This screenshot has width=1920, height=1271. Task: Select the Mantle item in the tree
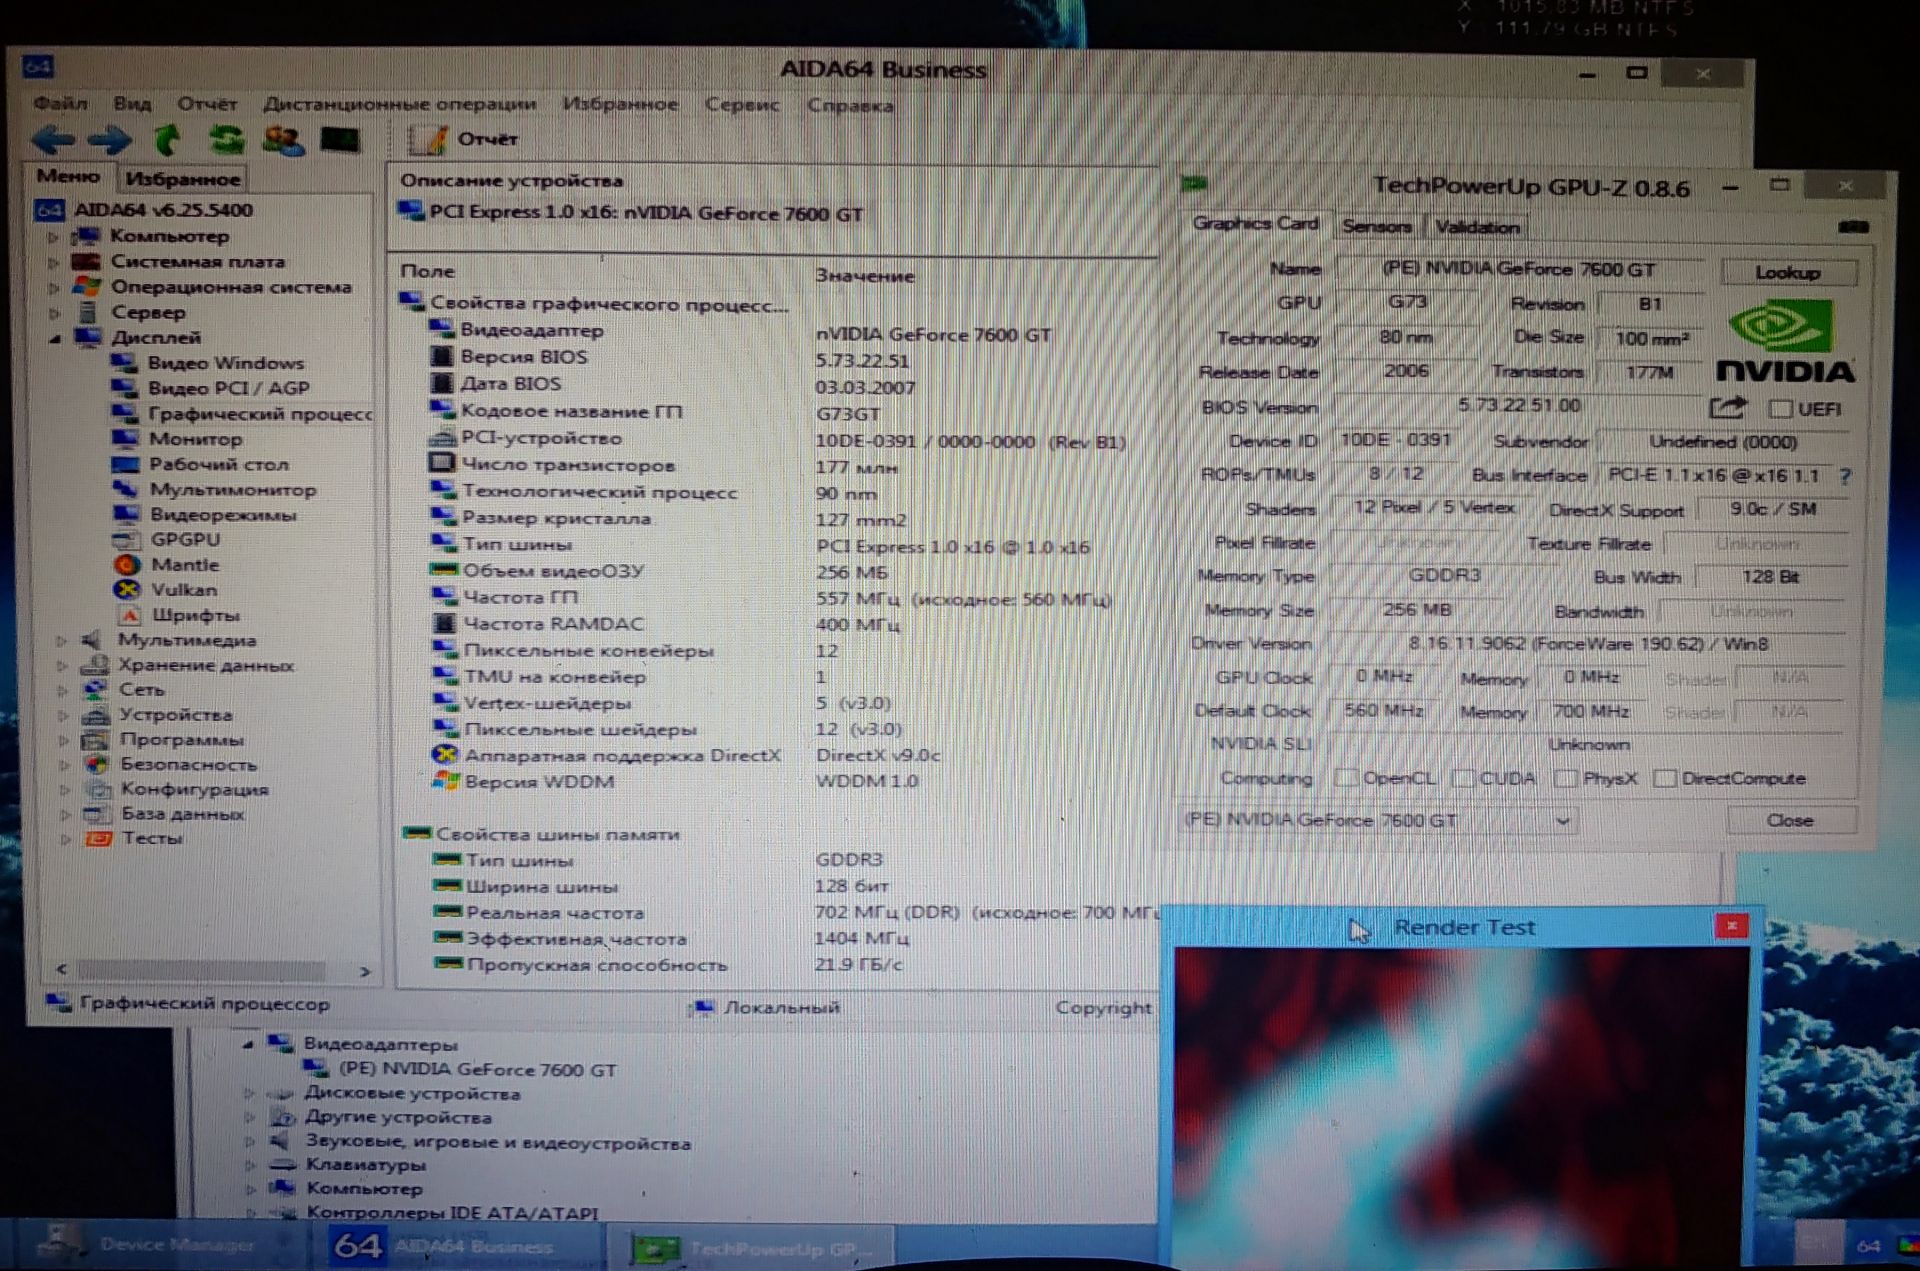185,565
